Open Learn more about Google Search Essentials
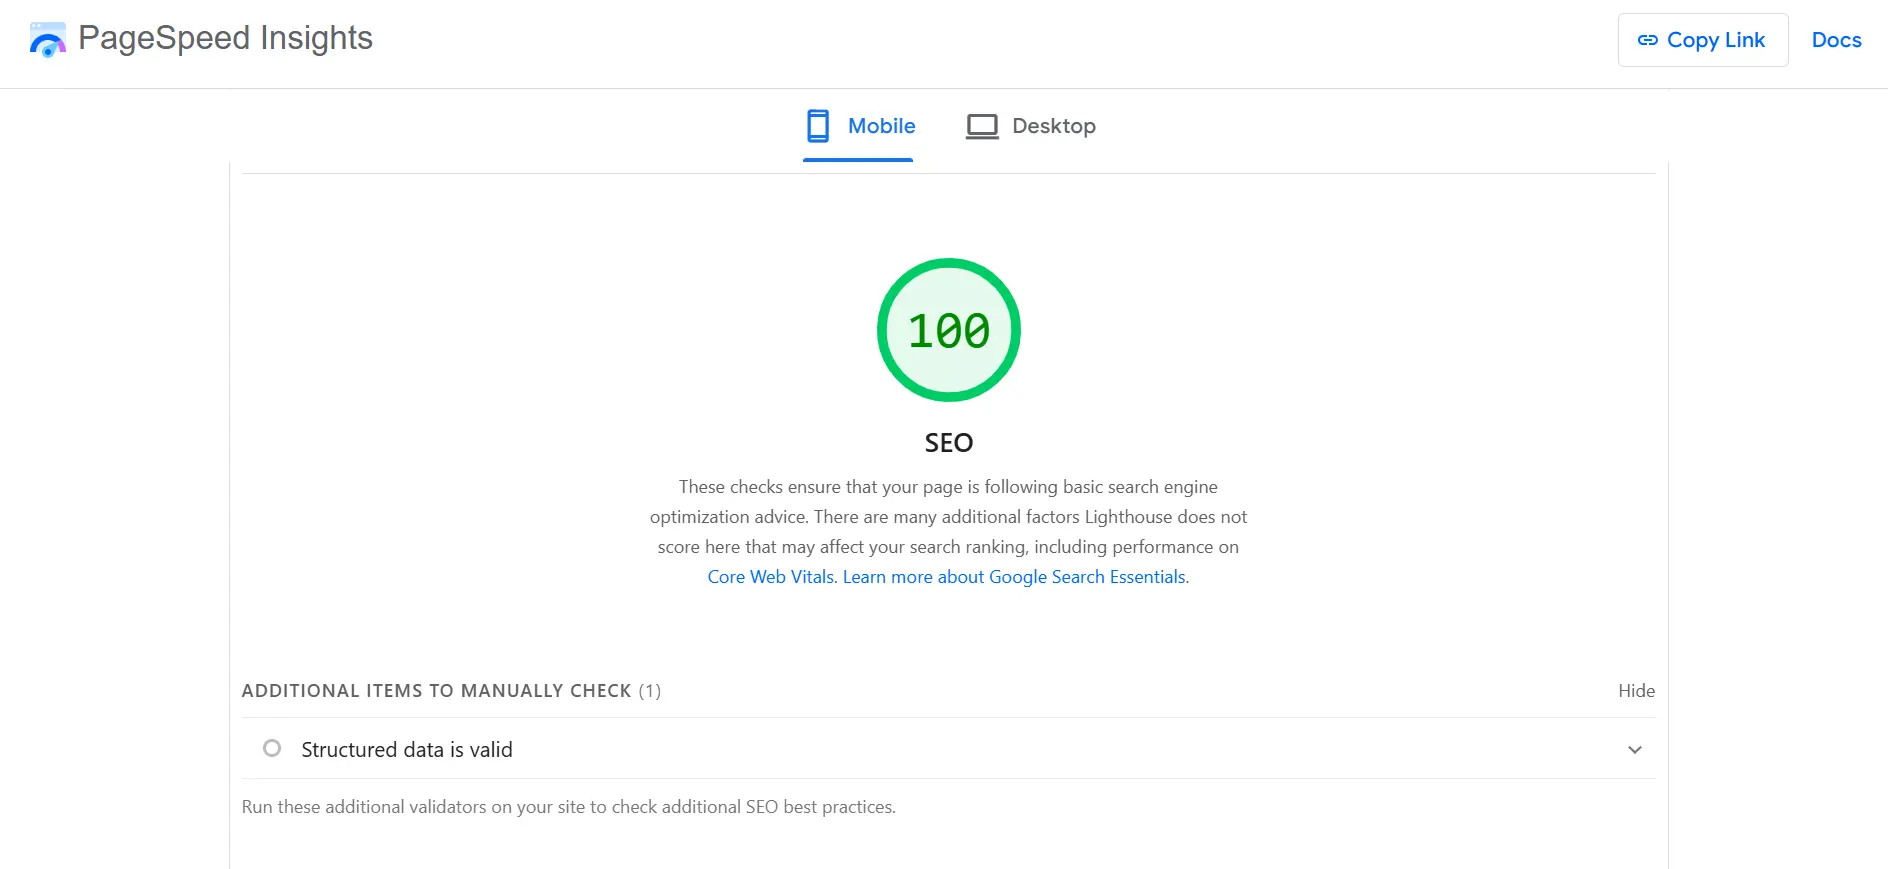 click(x=1015, y=577)
